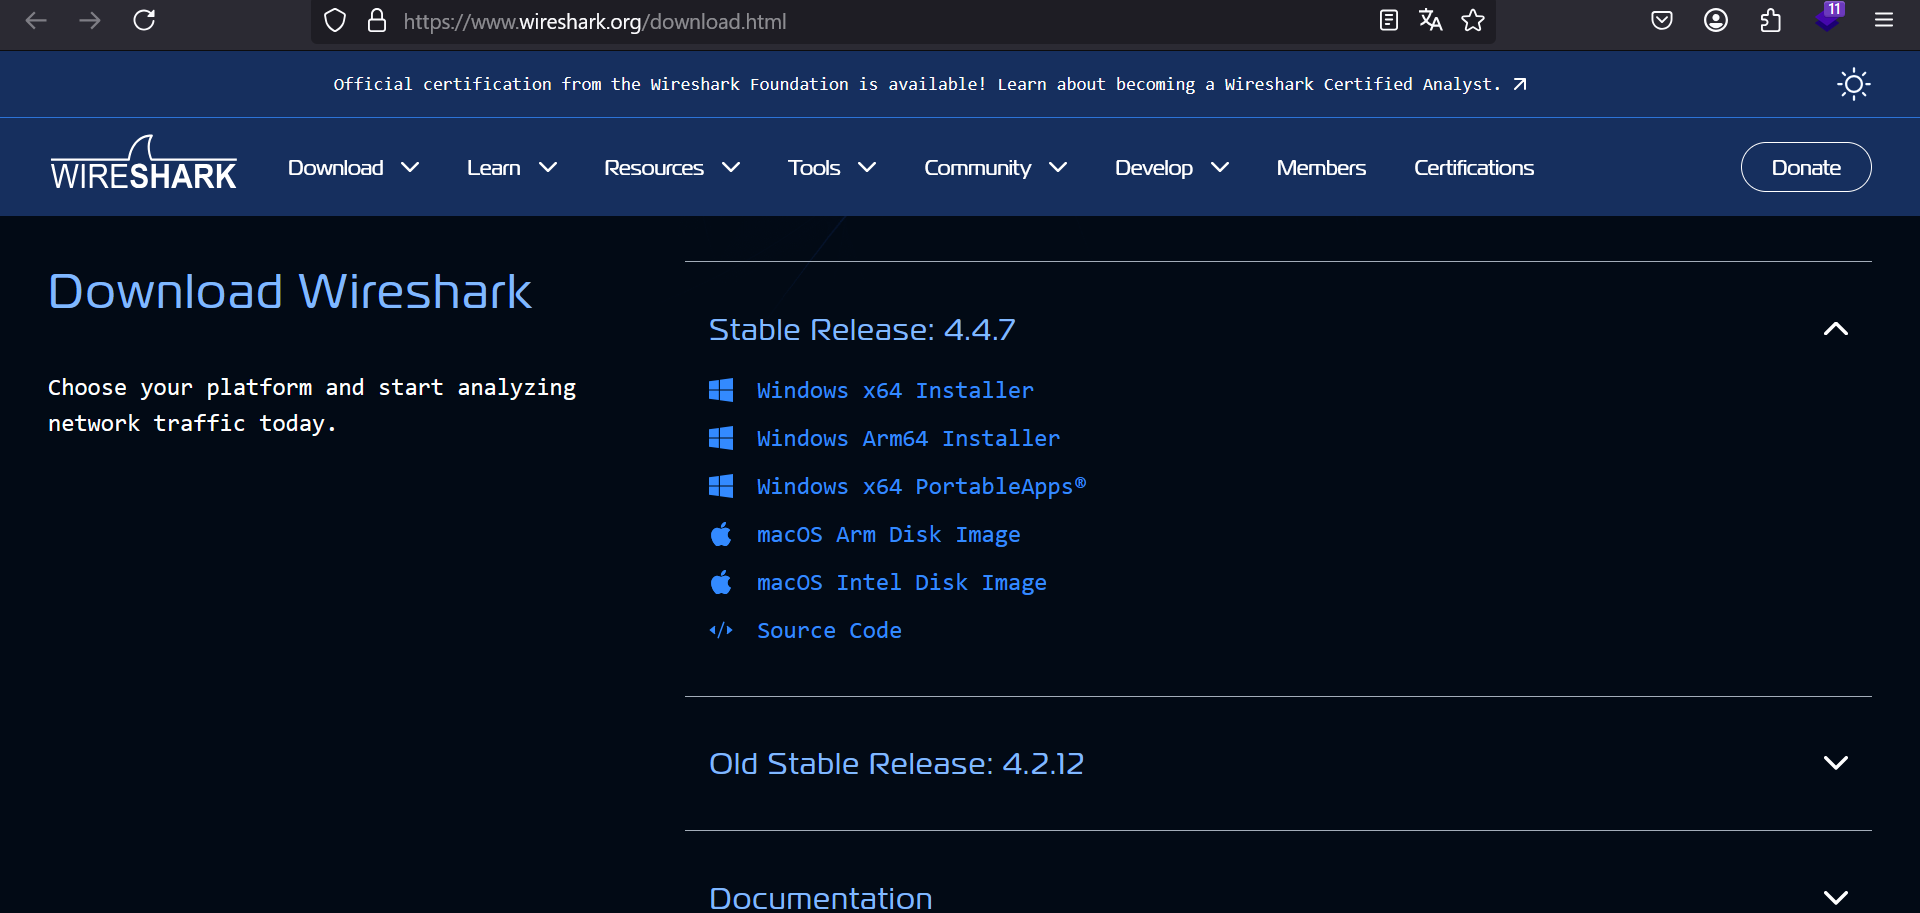This screenshot has width=1920, height=913.
Task: Expand the Old Stable Release 4.2.12 chevron
Action: click(x=1836, y=763)
